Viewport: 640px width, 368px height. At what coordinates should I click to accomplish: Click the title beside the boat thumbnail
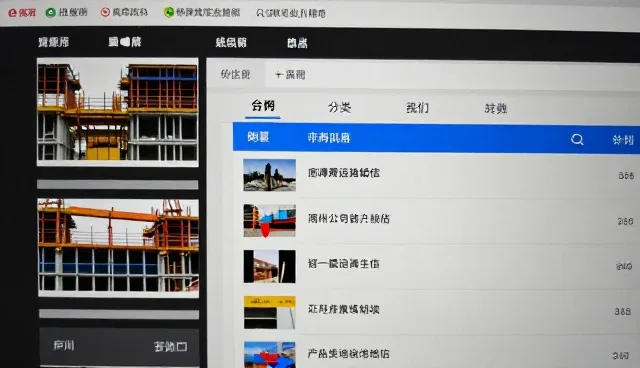349,219
